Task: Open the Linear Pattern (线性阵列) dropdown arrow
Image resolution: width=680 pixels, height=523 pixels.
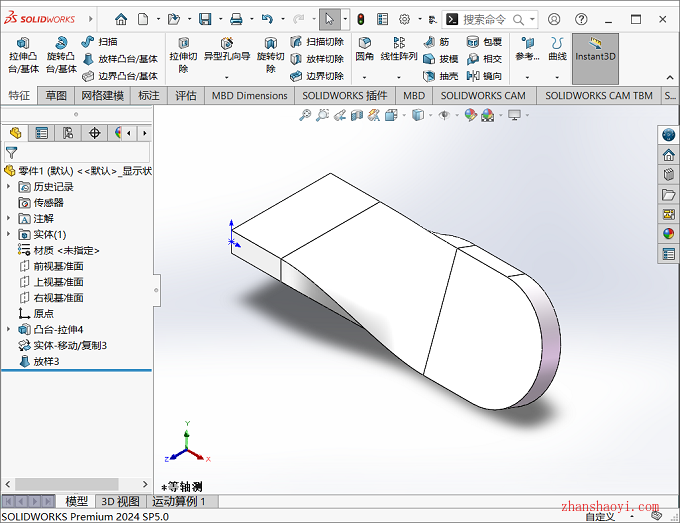Action: click(x=399, y=76)
